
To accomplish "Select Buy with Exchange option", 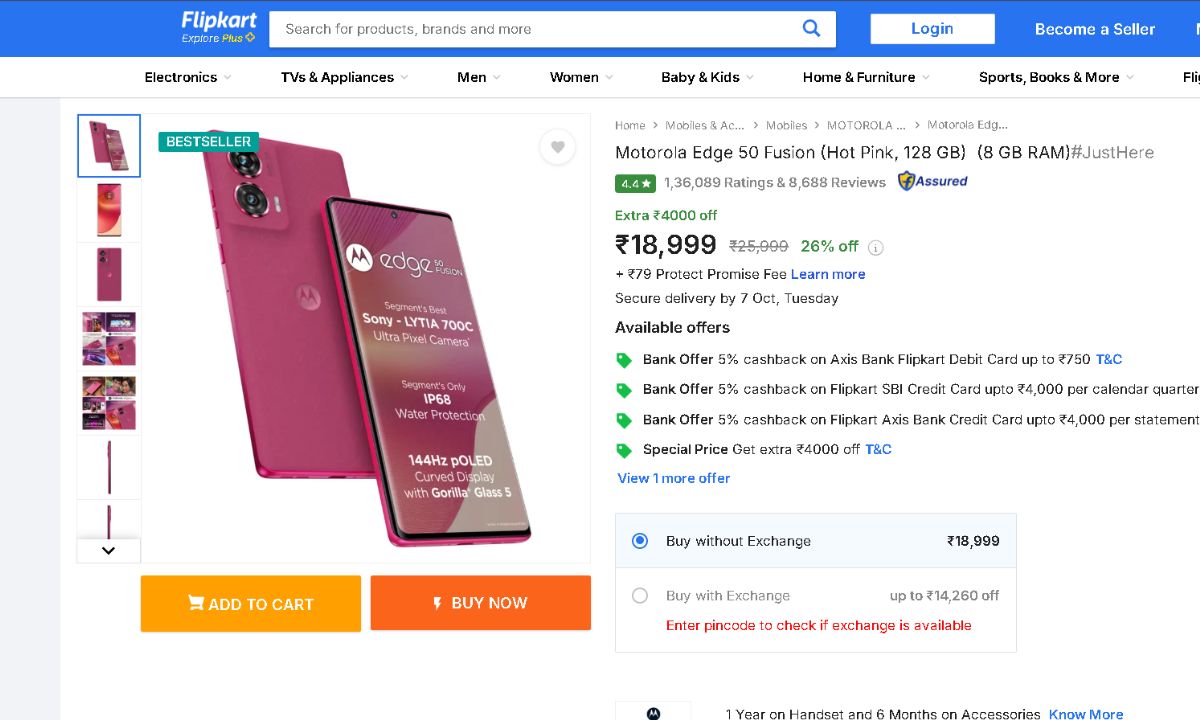I will click(x=640, y=596).
